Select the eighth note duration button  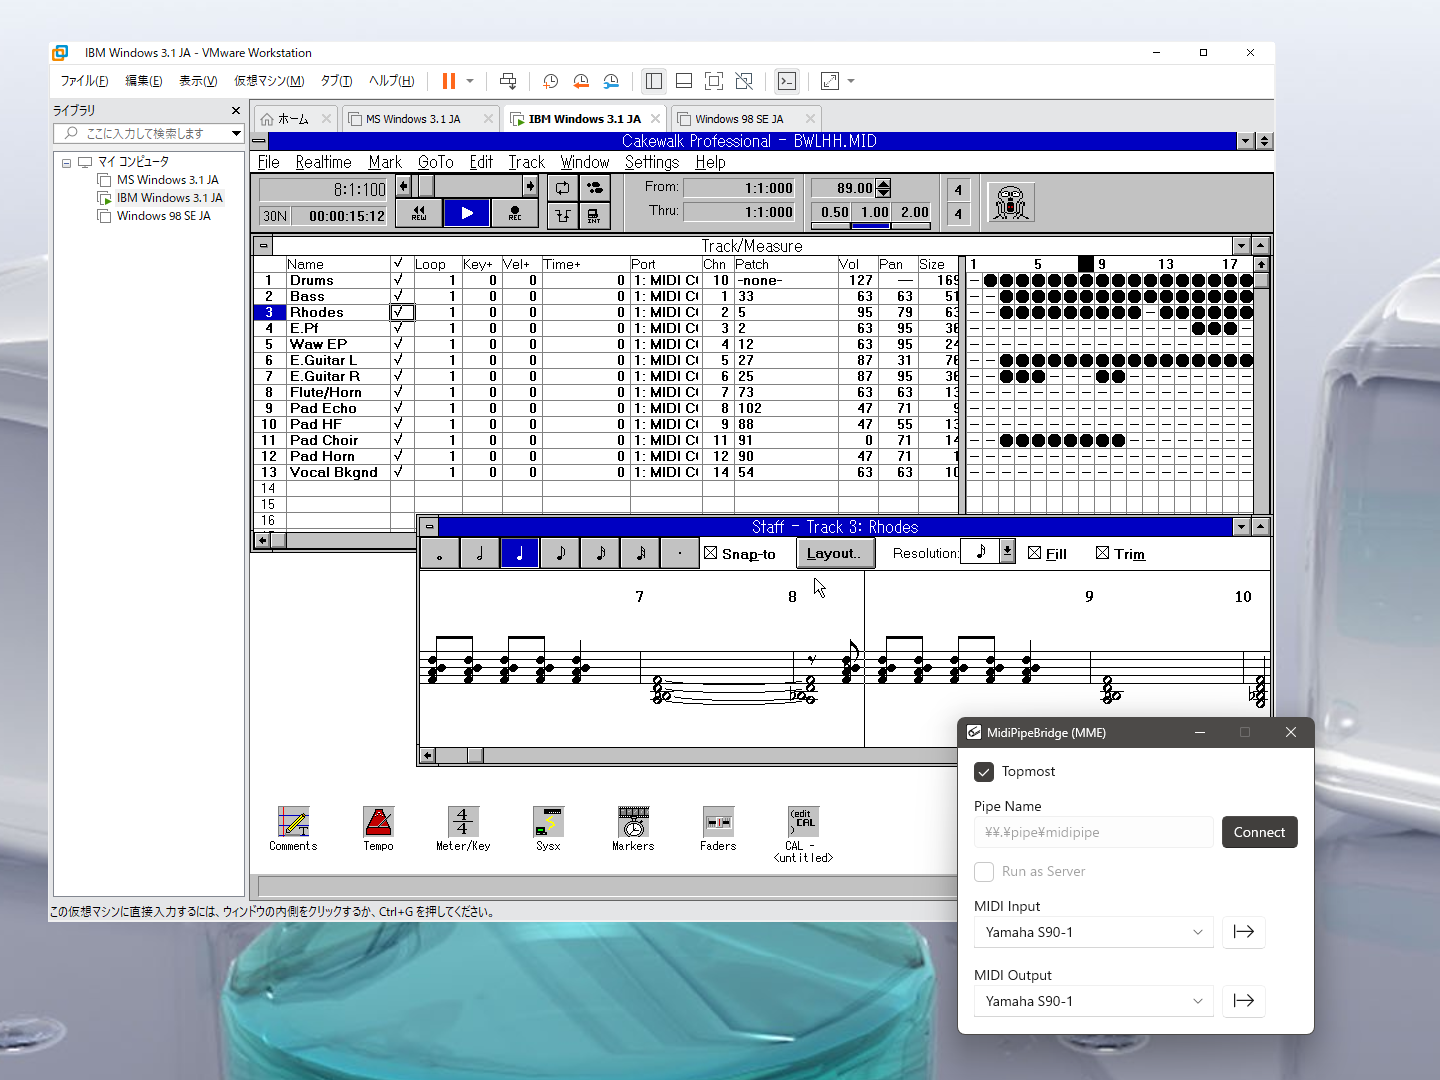[x=560, y=553]
